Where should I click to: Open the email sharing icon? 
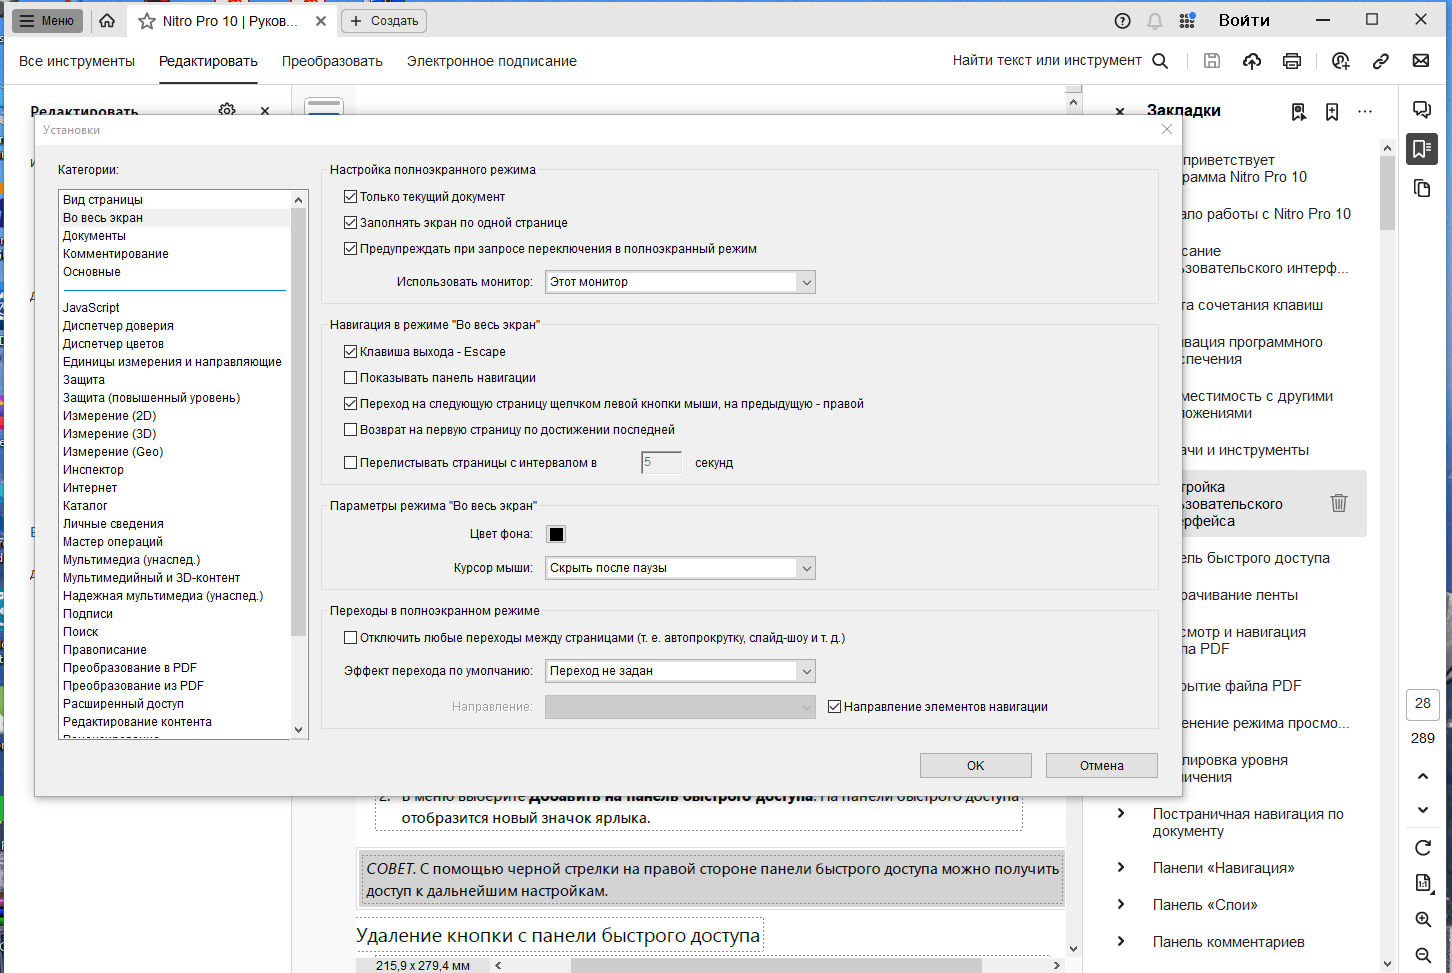point(1421,61)
